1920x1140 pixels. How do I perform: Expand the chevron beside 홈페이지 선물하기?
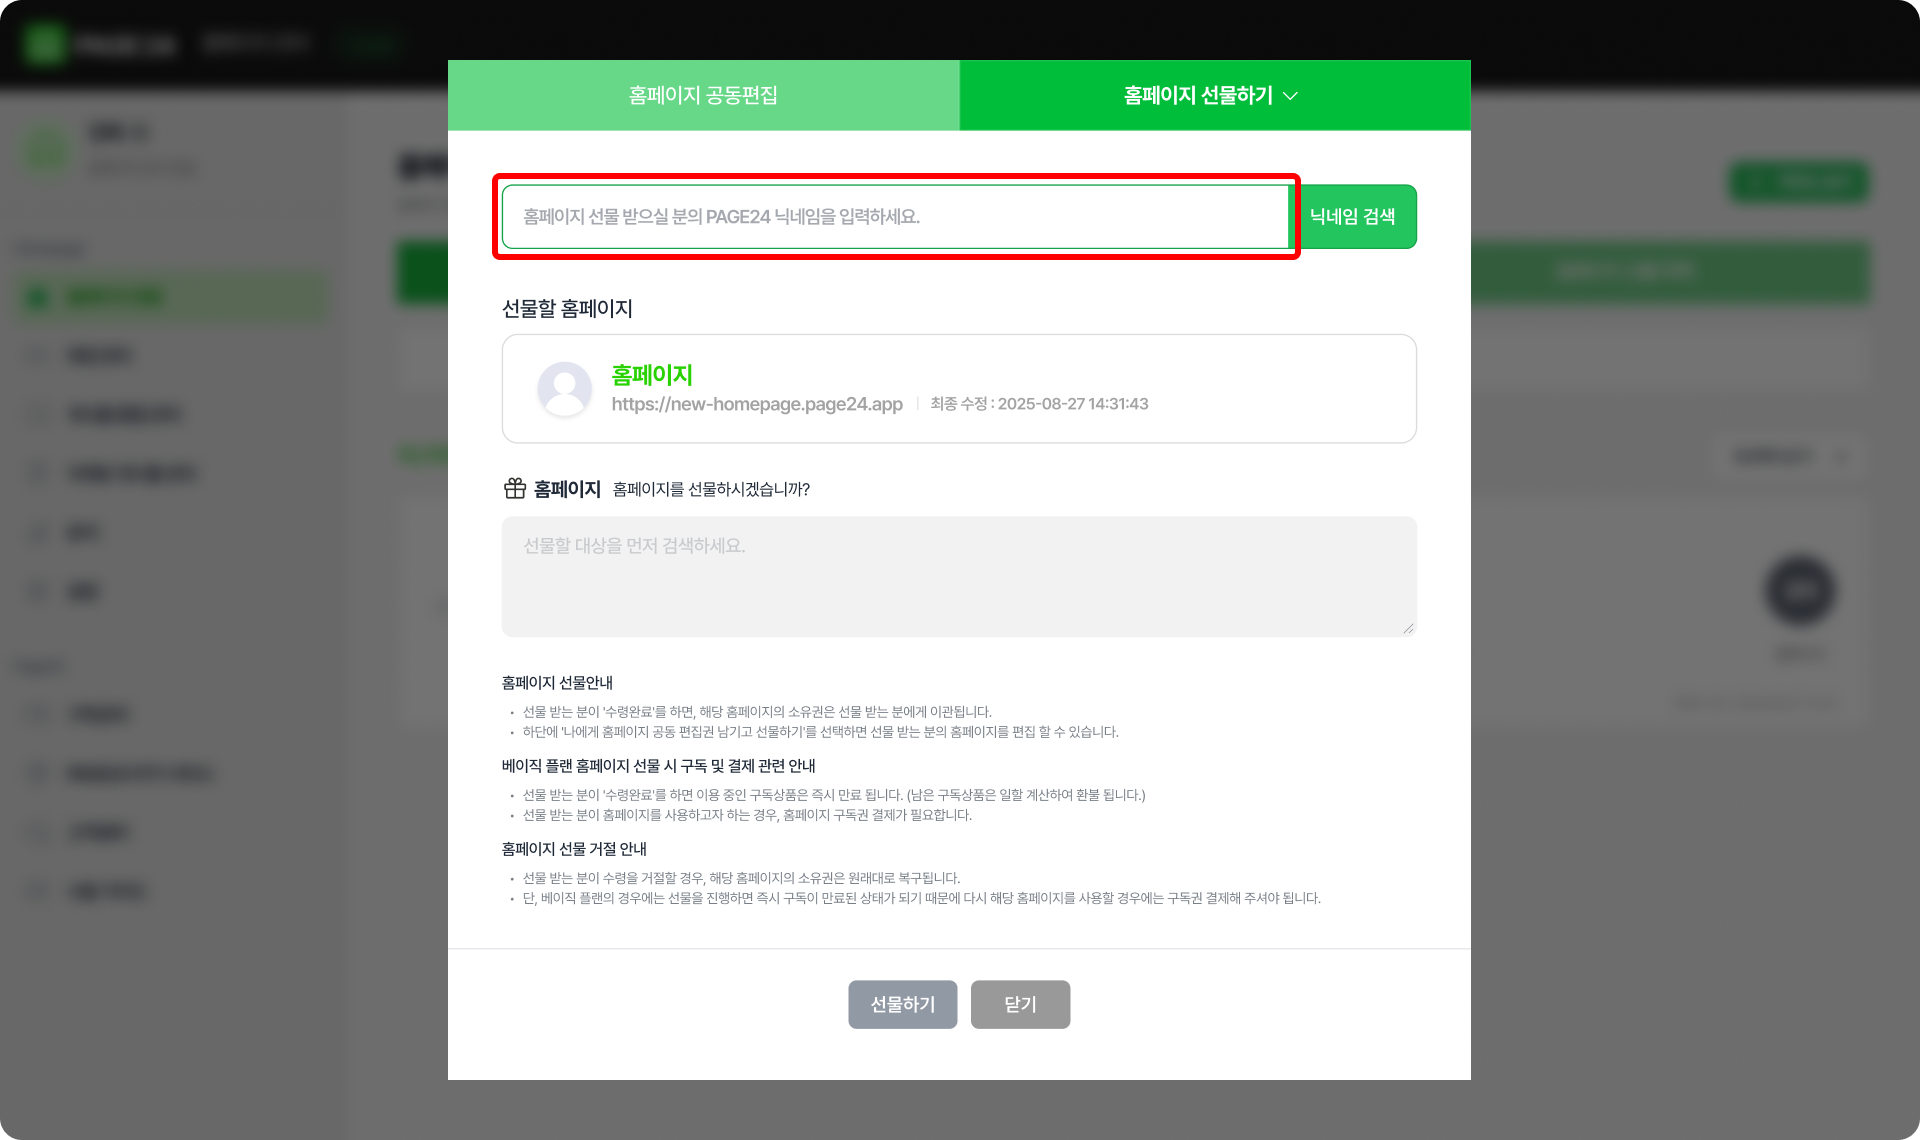[x=1290, y=96]
